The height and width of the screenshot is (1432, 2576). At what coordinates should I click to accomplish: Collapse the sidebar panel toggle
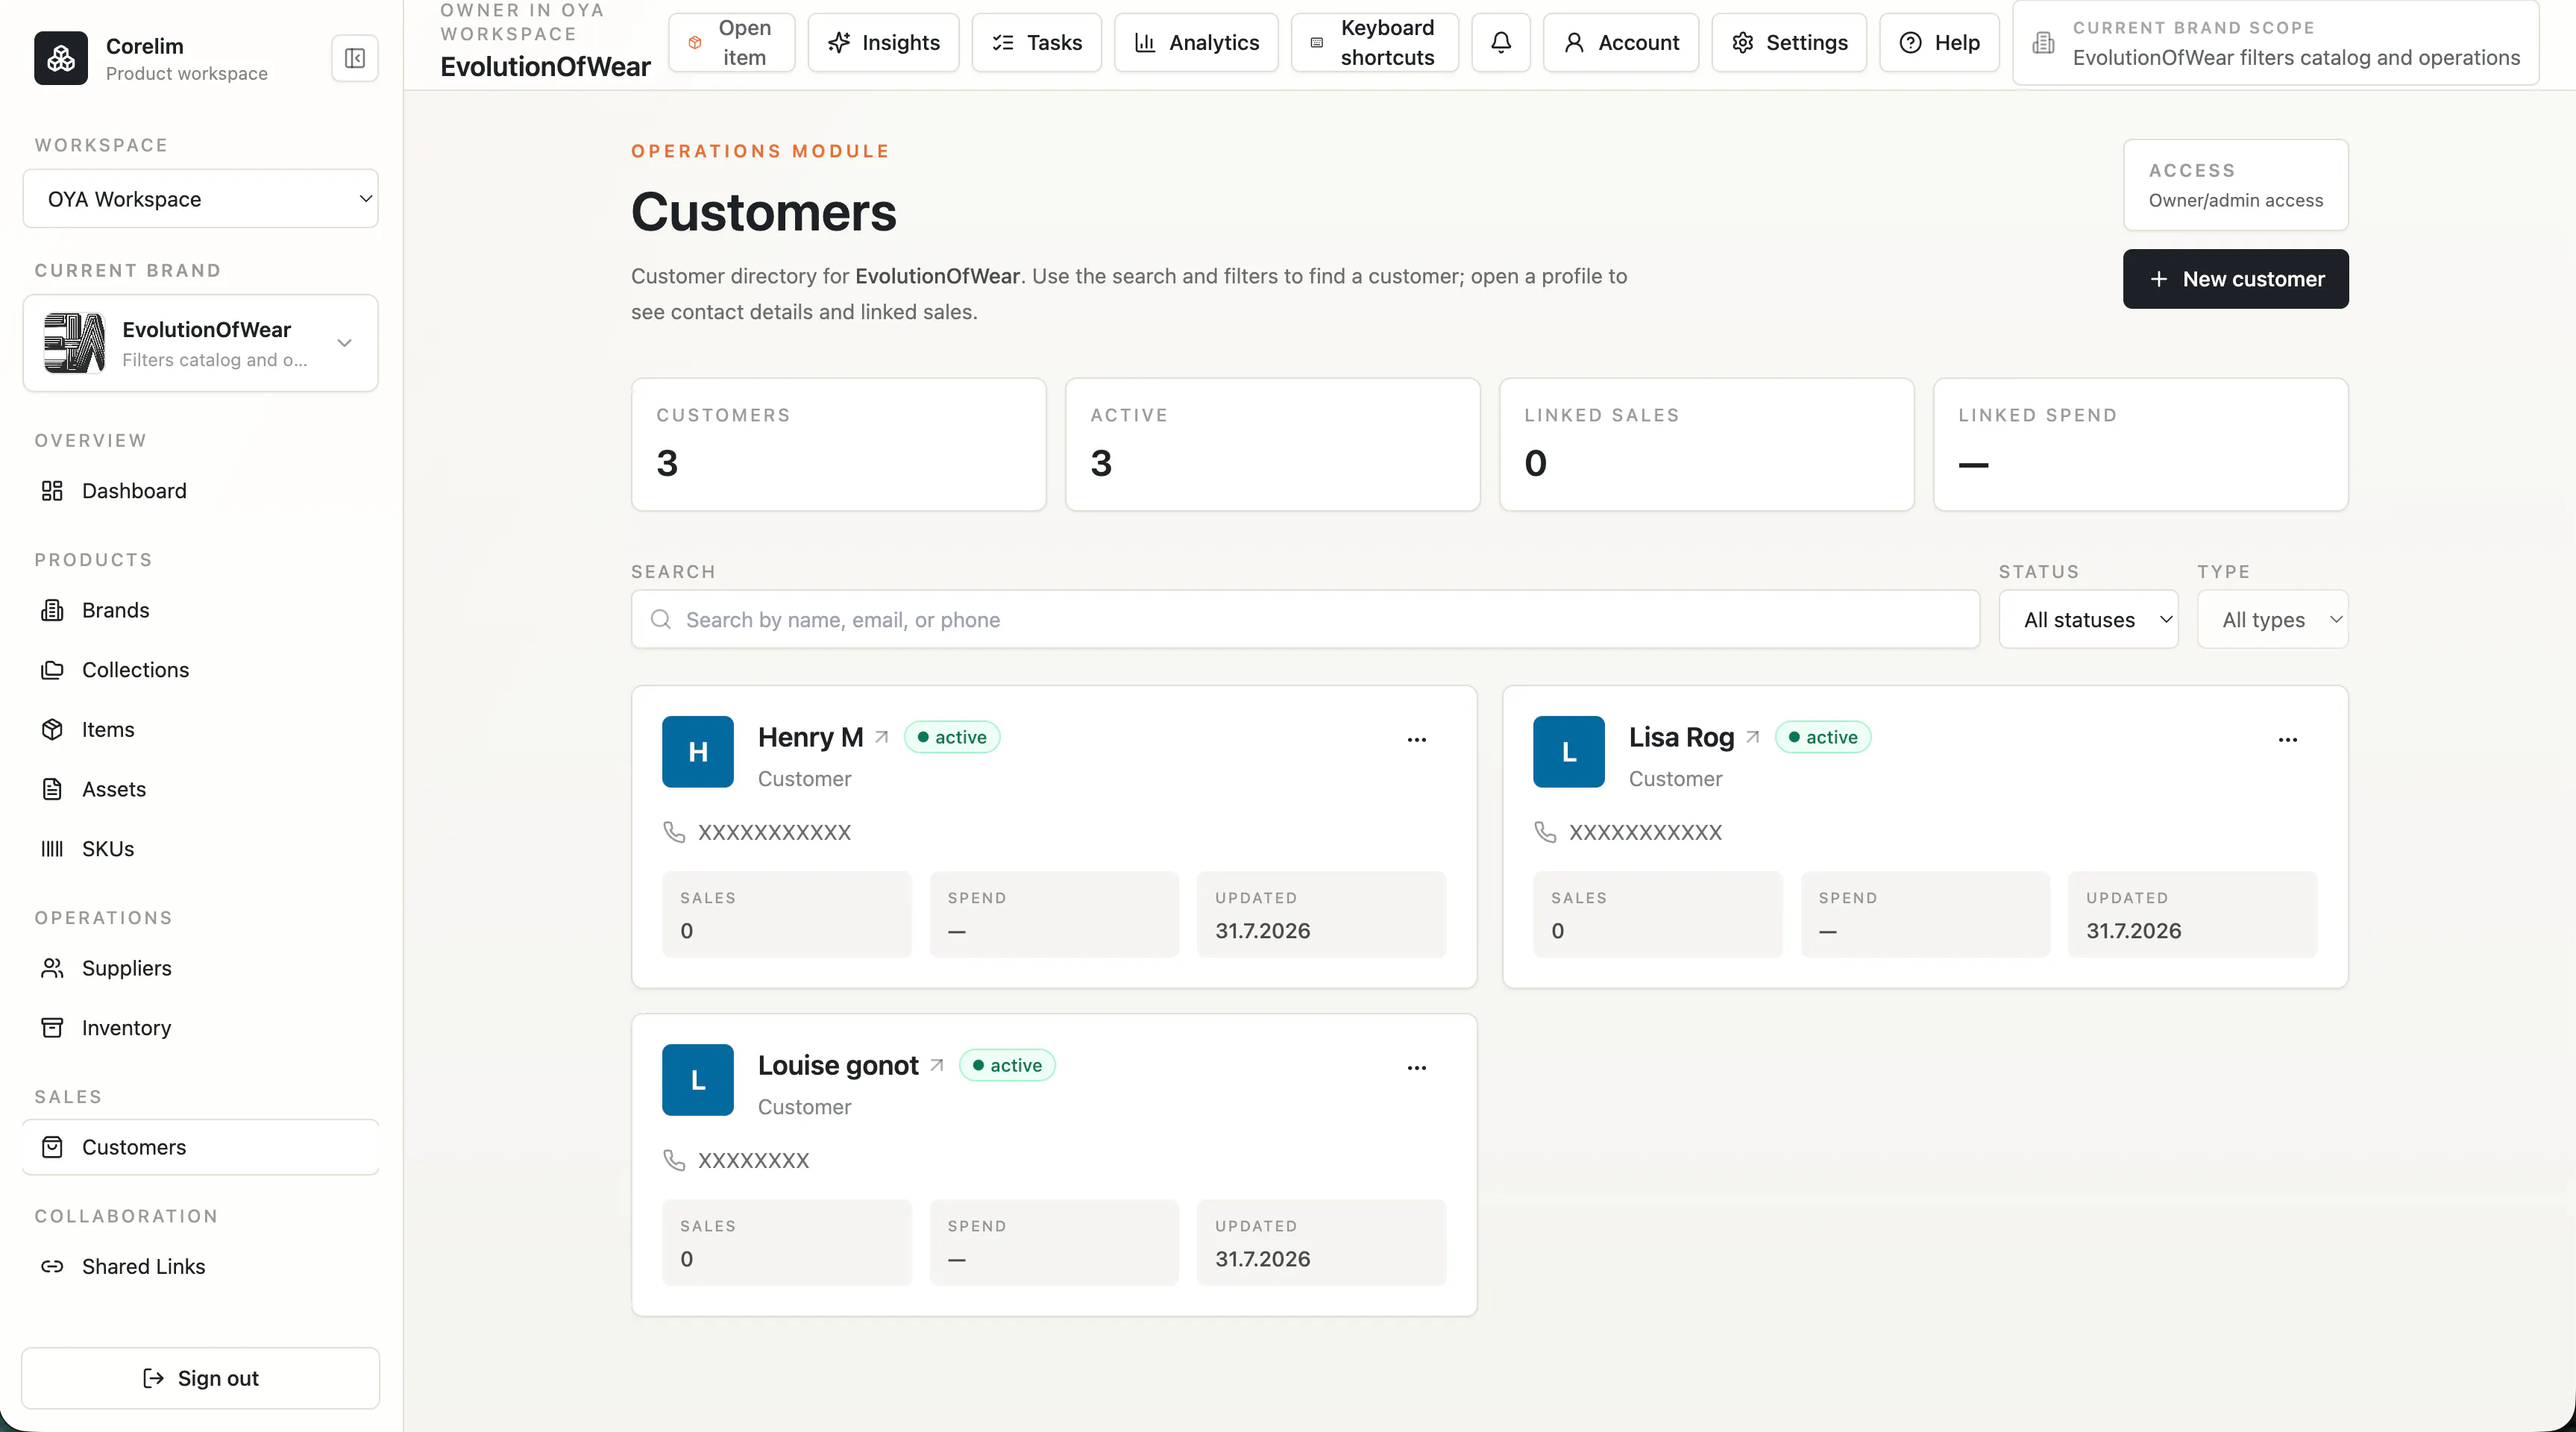coord(355,58)
